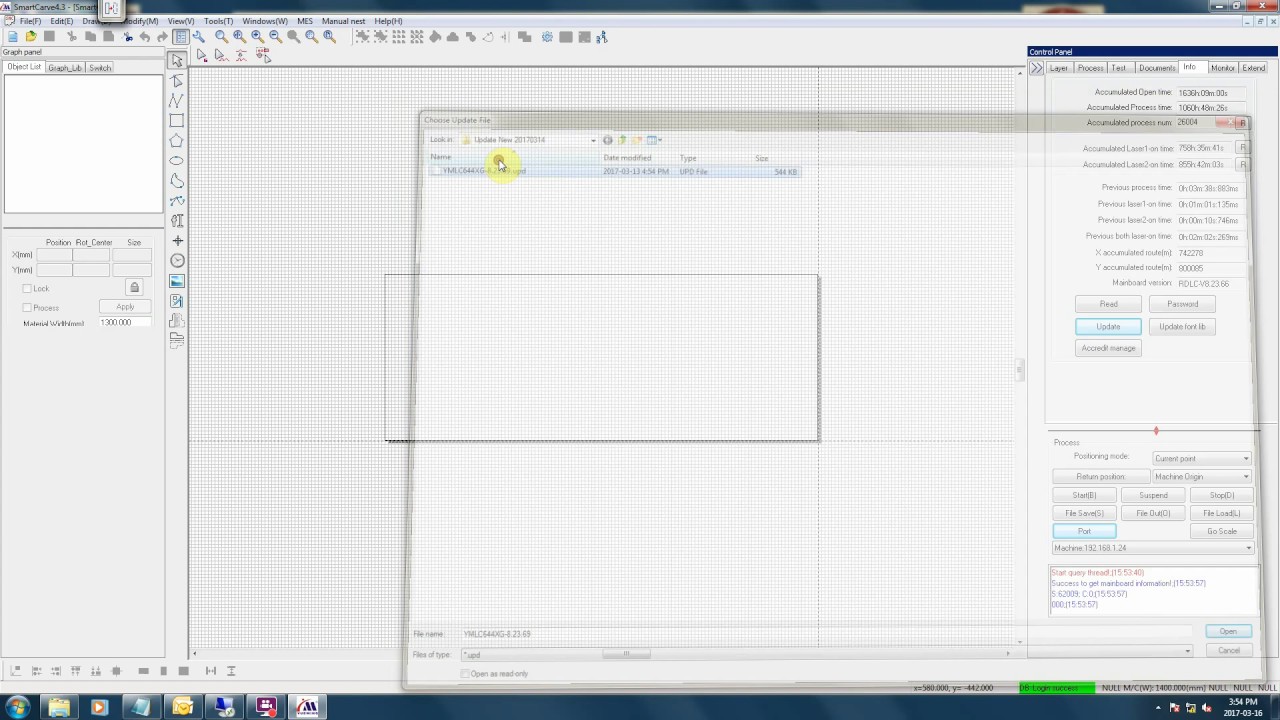Click the redo arrow icon

pyautogui.click(x=163, y=37)
